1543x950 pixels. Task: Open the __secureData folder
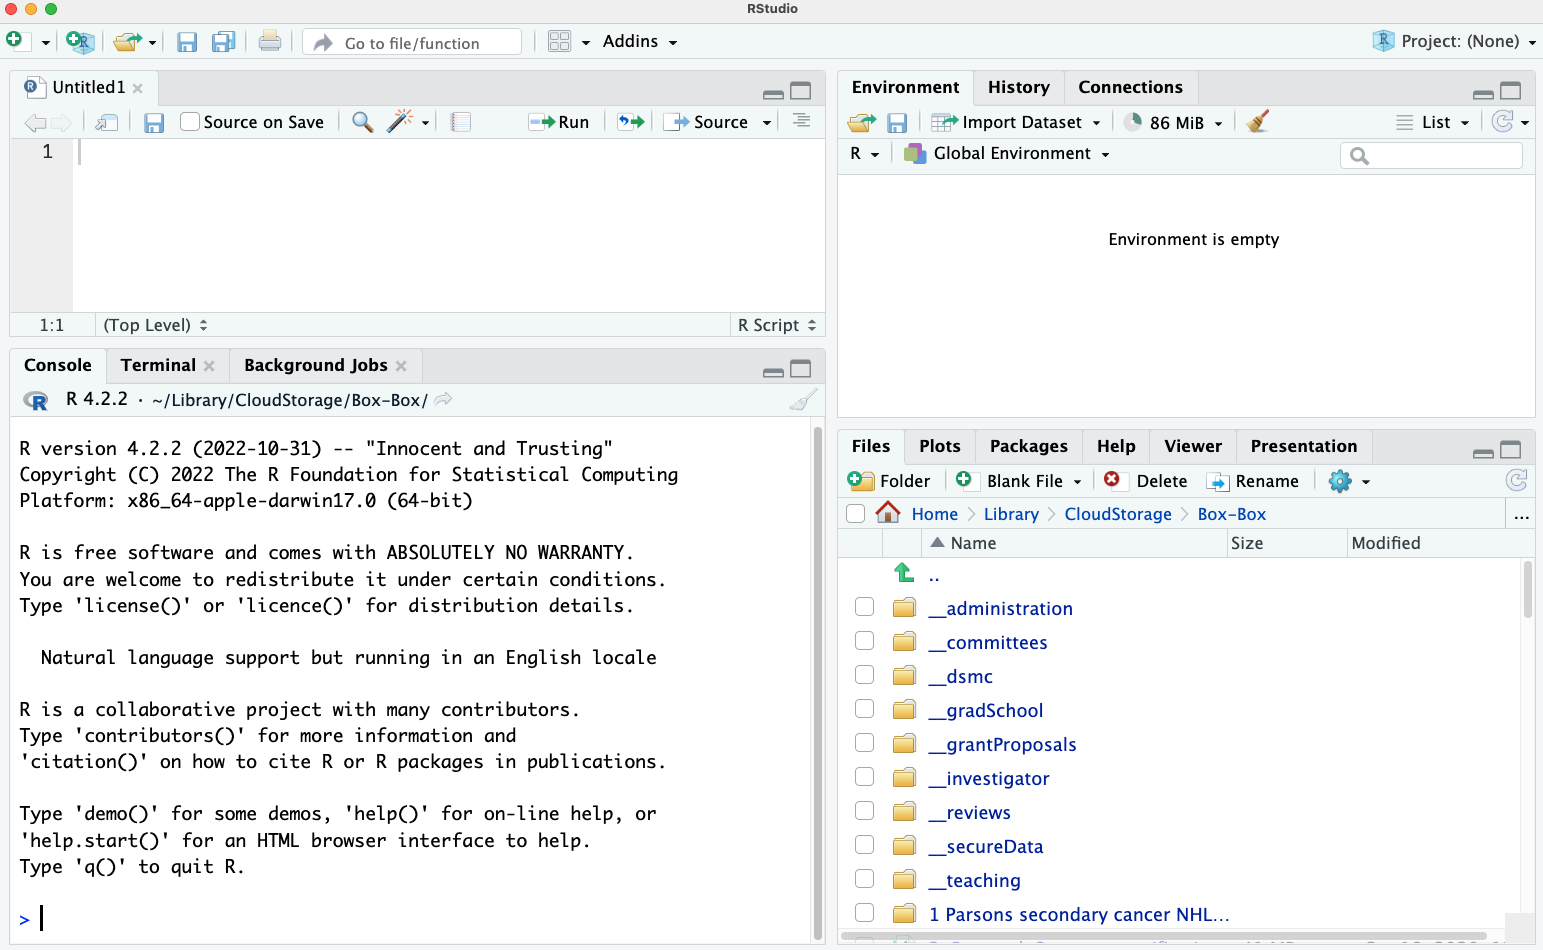[985, 846]
